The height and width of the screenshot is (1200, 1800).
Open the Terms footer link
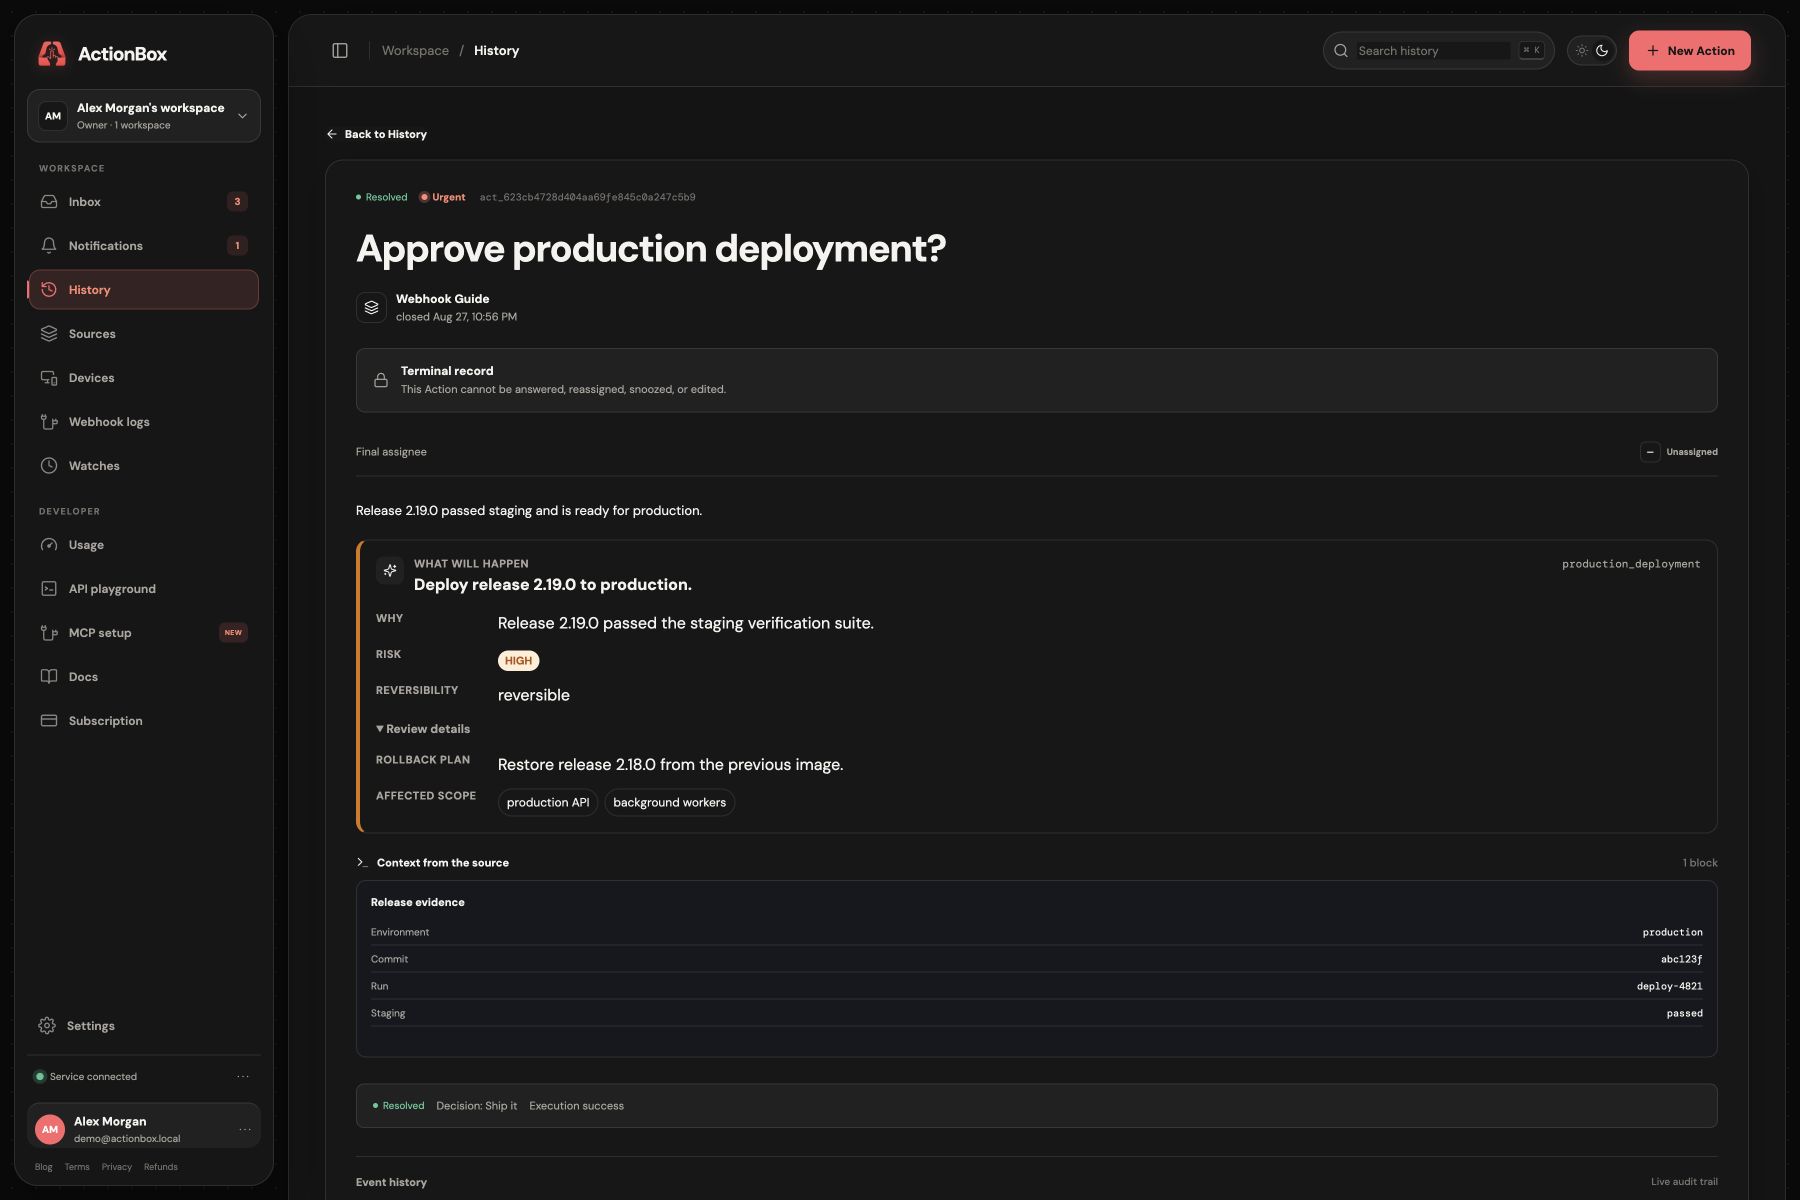77,1167
